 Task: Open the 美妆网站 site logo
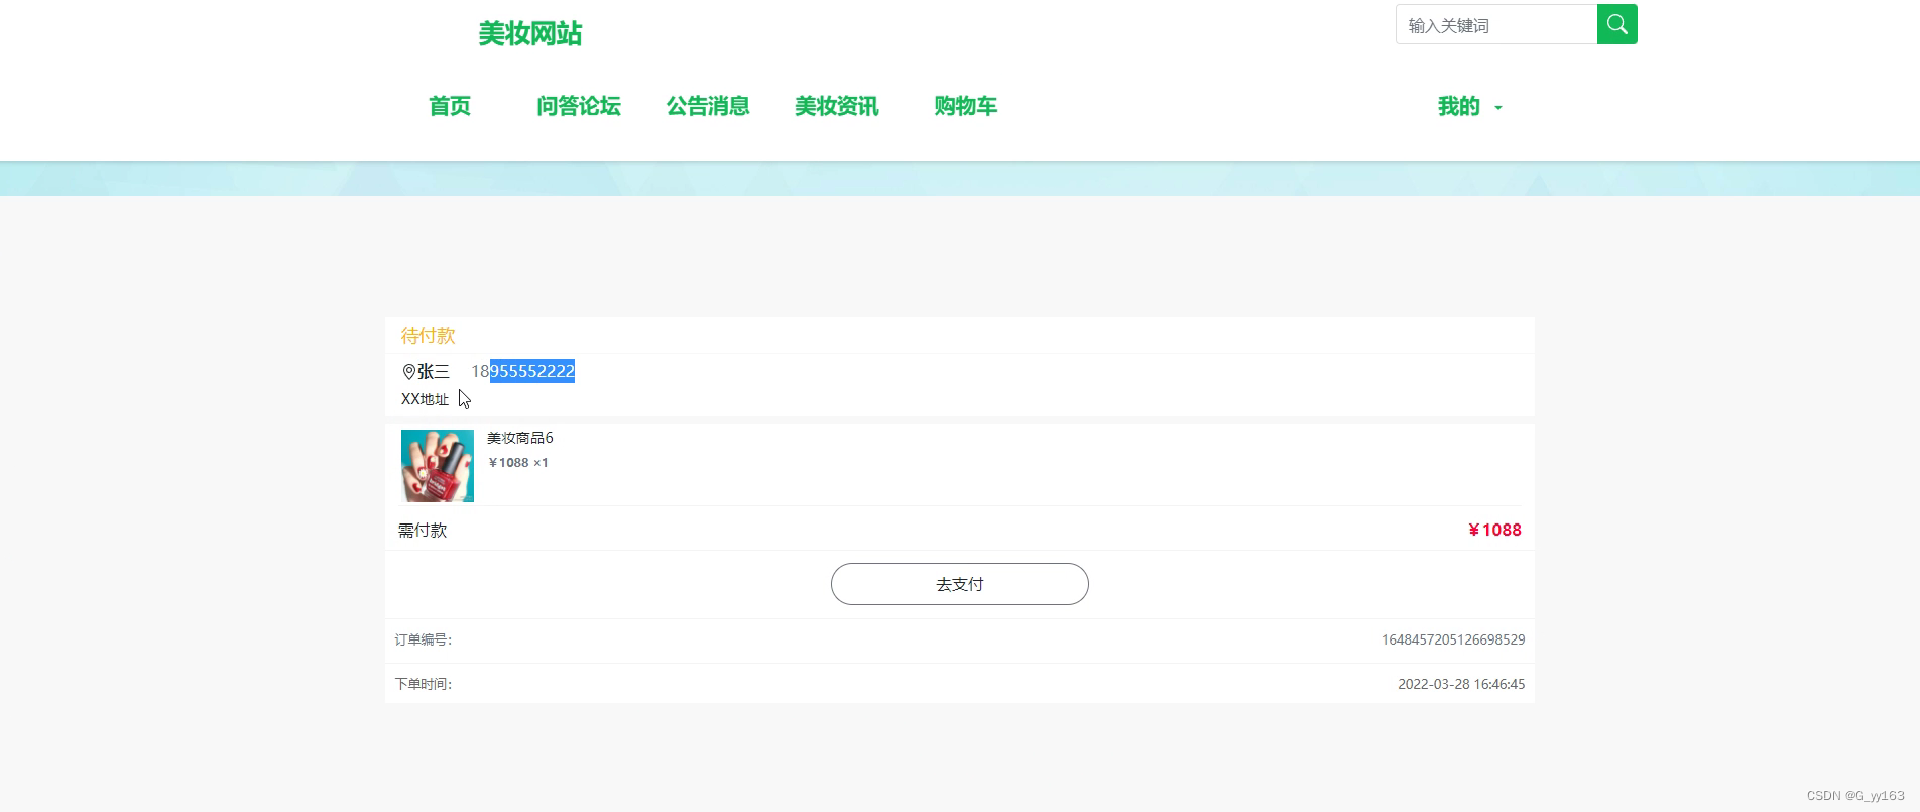pyautogui.click(x=530, y=34)
